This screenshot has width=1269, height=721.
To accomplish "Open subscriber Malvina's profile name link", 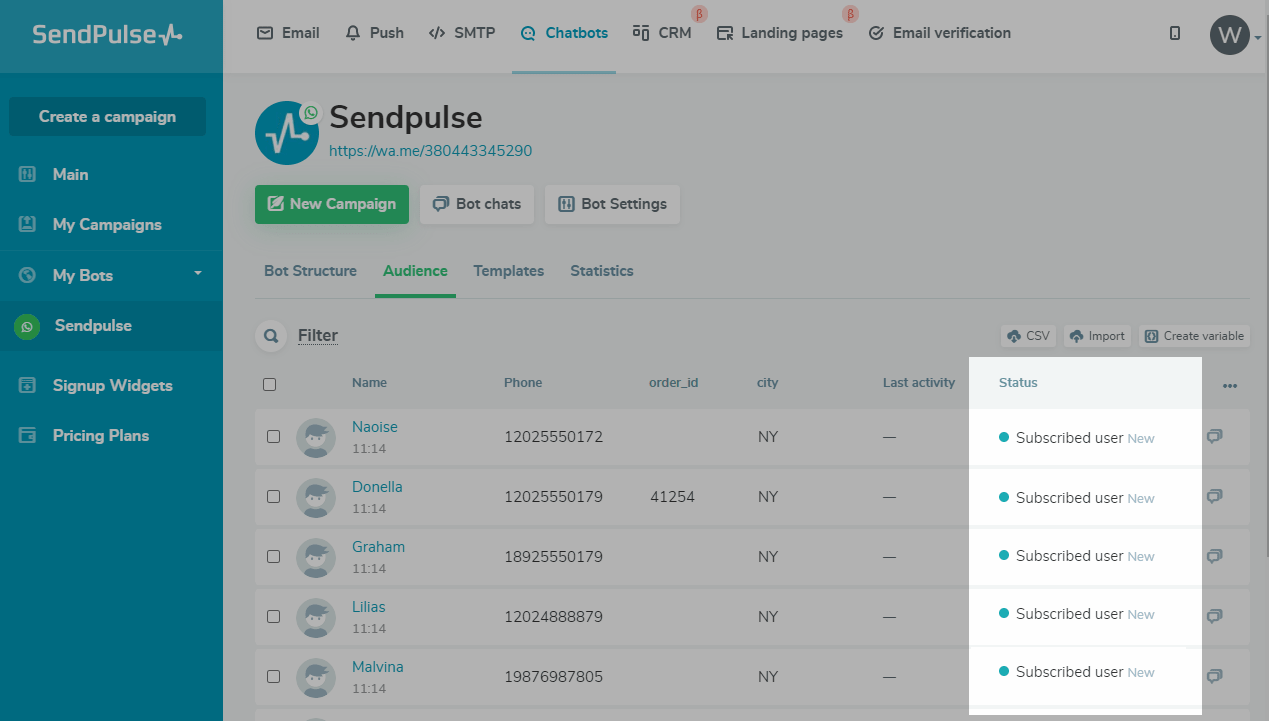I will 378,667.
